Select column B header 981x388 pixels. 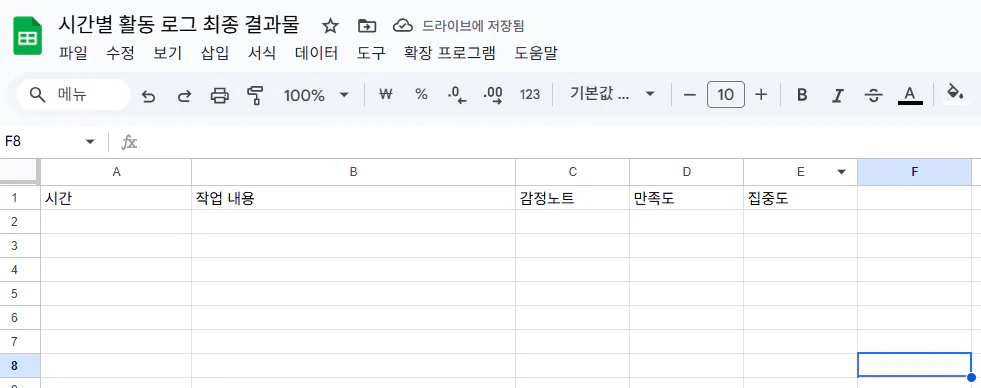pos(353,172)
